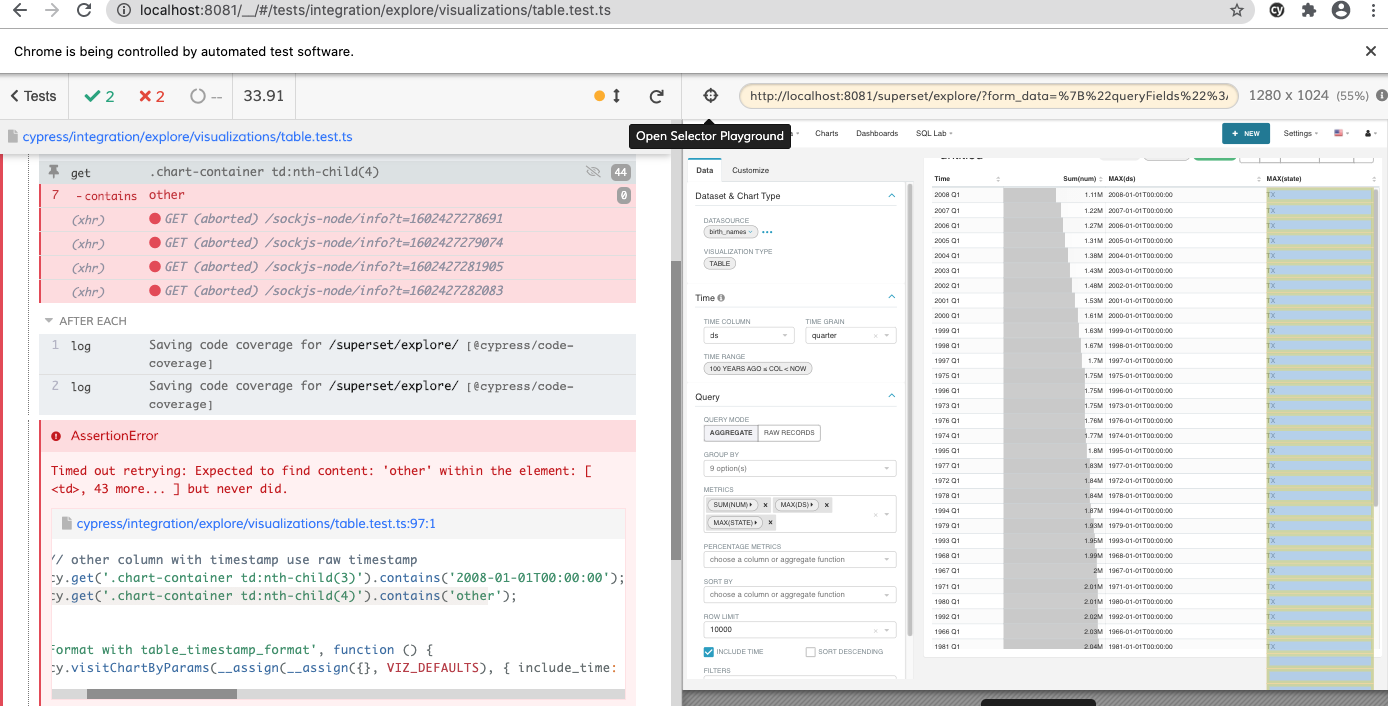Open the user account icon menu
The width and height of the screenshot is (1388, 706).
pos(1371,133)
